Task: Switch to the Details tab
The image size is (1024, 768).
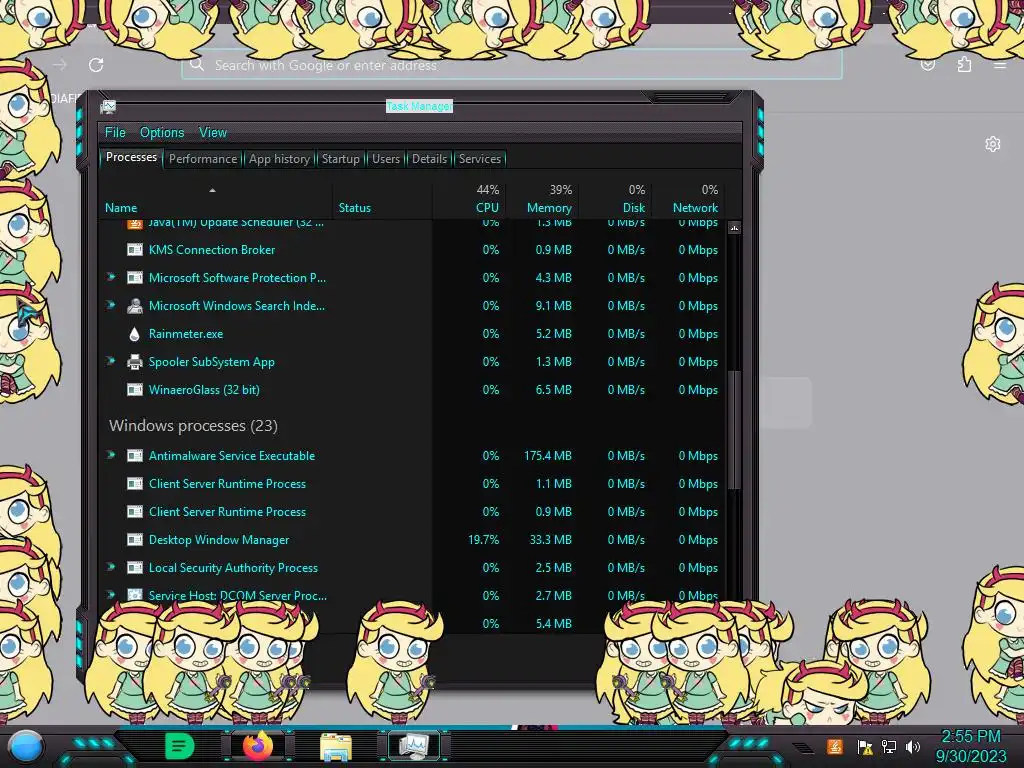Action: pyautogui.click(x=429, y=159)
